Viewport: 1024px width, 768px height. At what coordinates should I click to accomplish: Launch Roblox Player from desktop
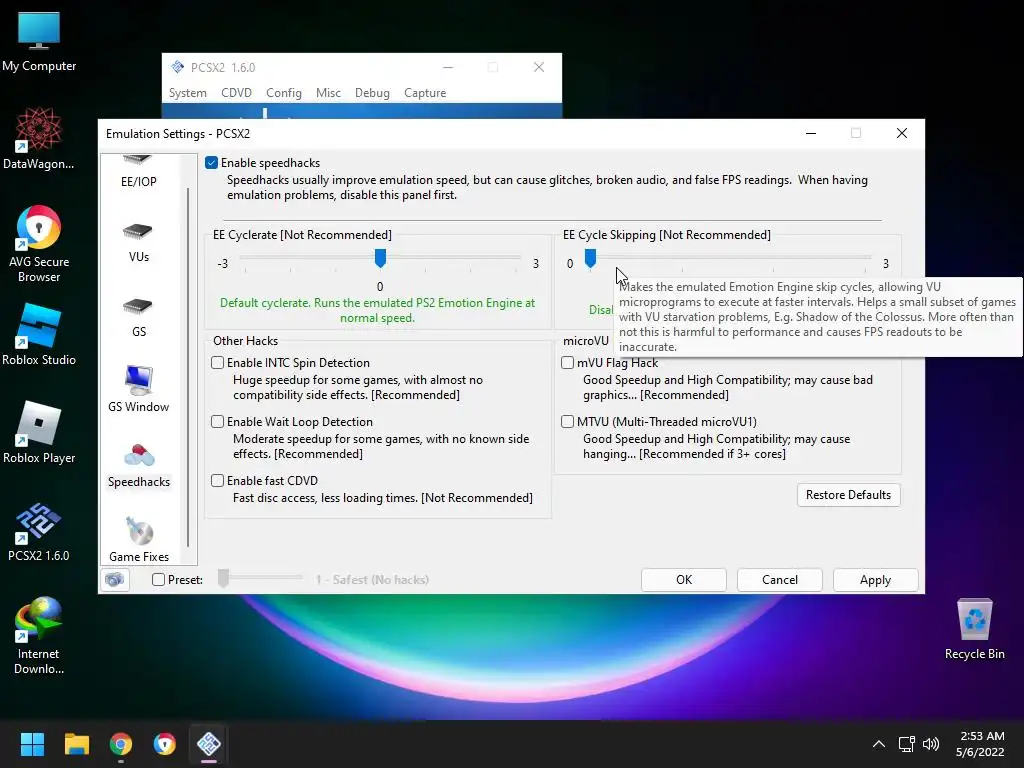pos(39,432)
